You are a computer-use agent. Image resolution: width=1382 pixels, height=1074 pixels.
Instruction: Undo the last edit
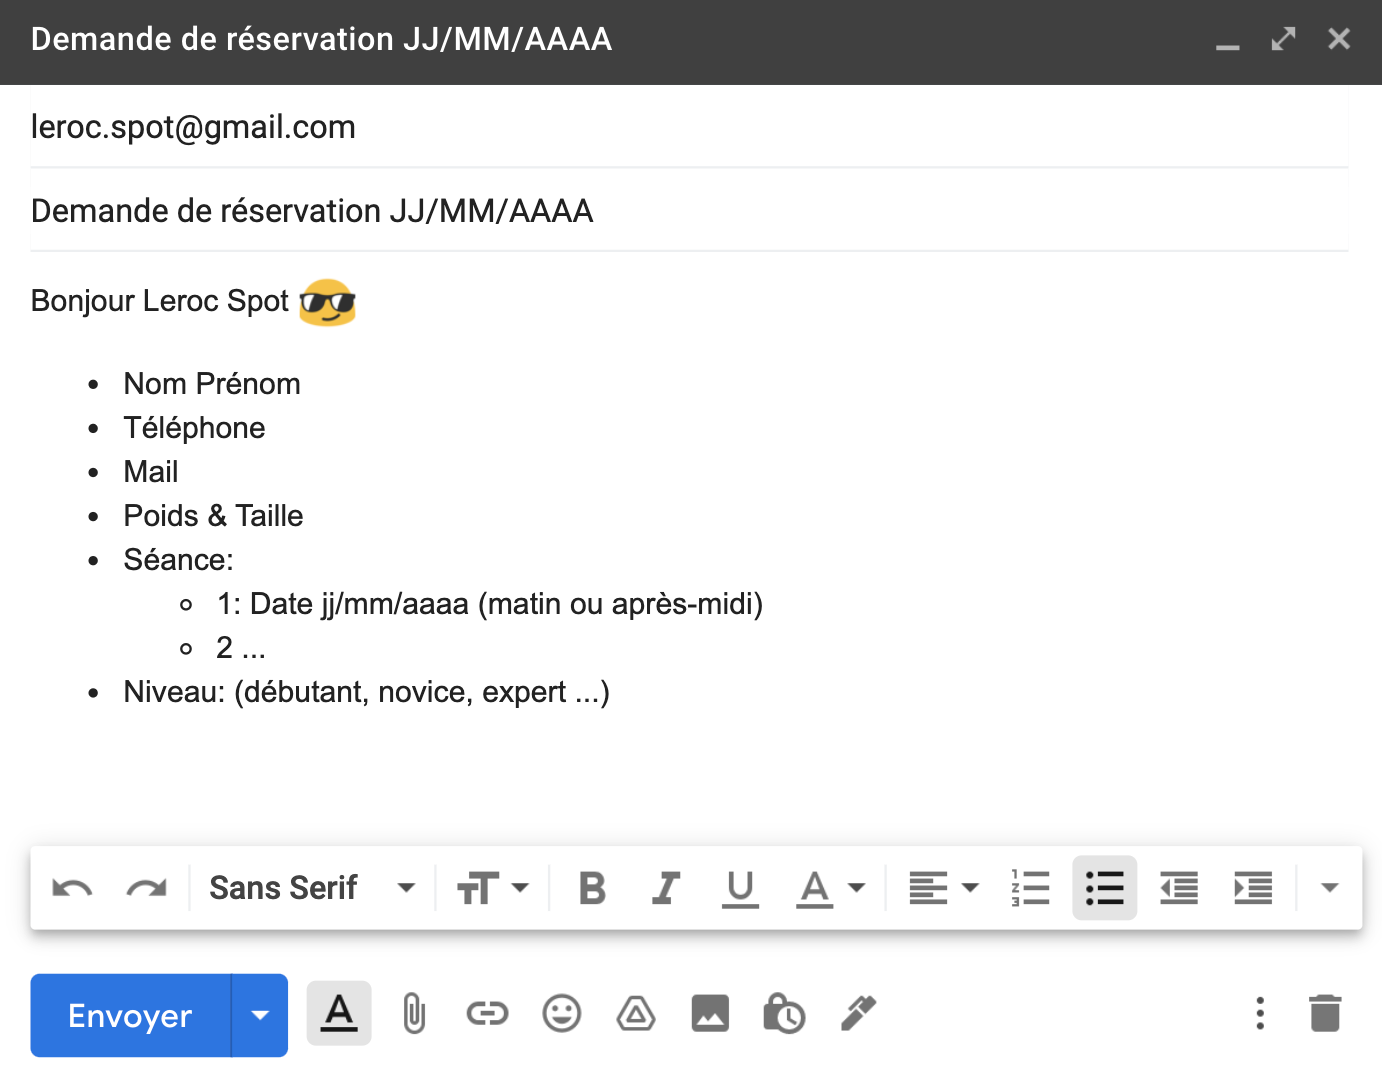pos(72,888)
